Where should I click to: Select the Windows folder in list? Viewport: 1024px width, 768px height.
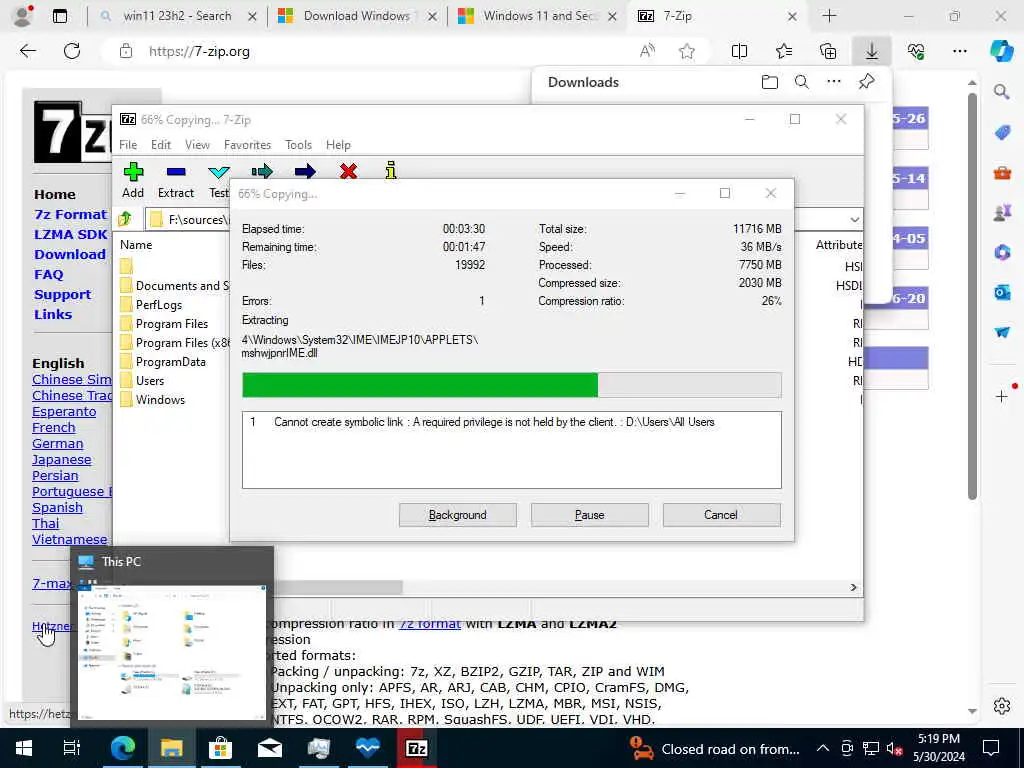click(x=160, y=400)
